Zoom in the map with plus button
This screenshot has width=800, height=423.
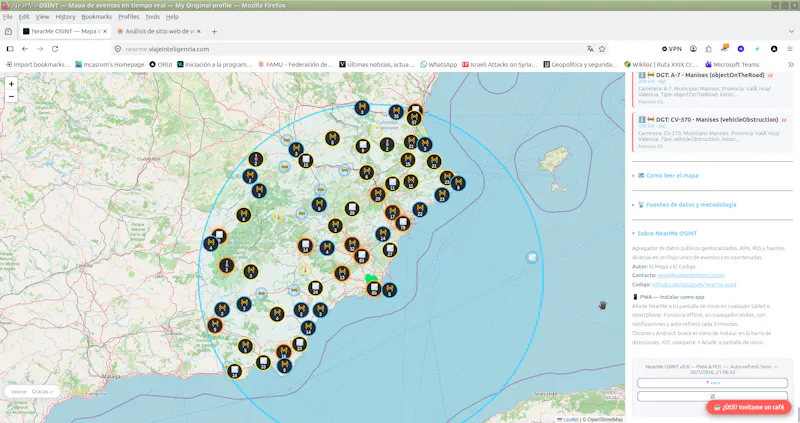(x=11, y=84)
